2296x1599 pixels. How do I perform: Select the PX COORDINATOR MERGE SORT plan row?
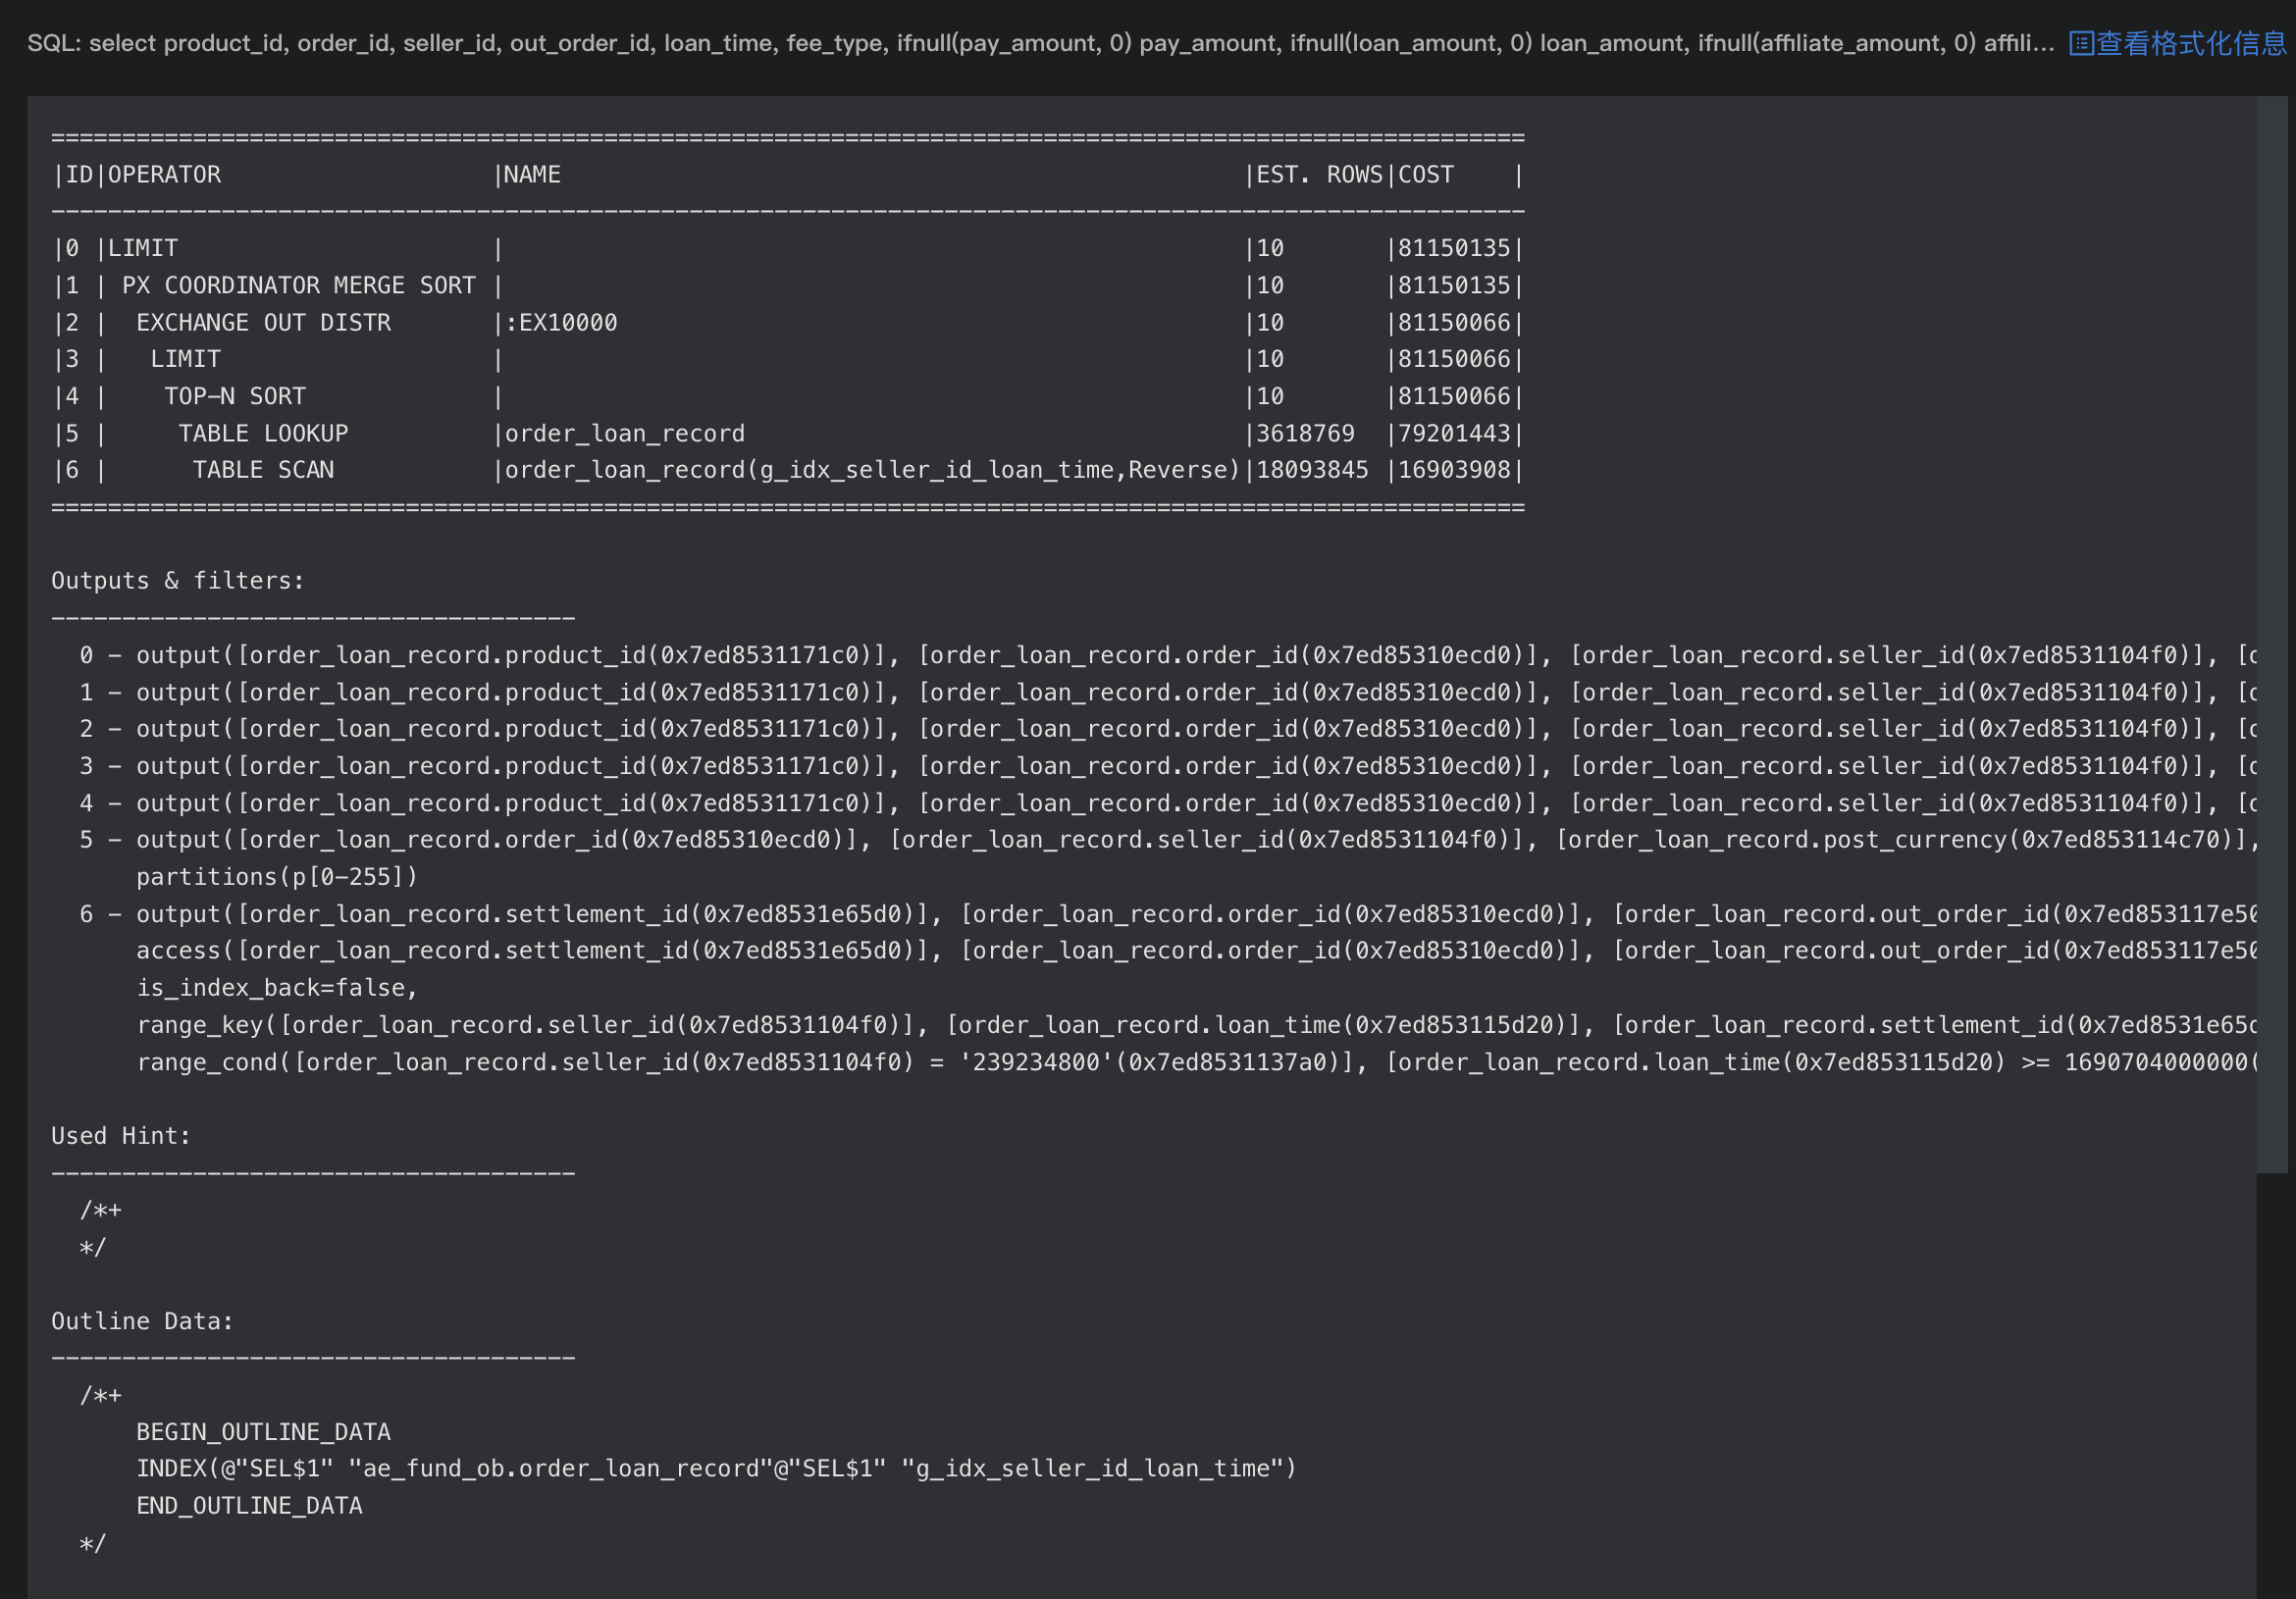point(298,286)
